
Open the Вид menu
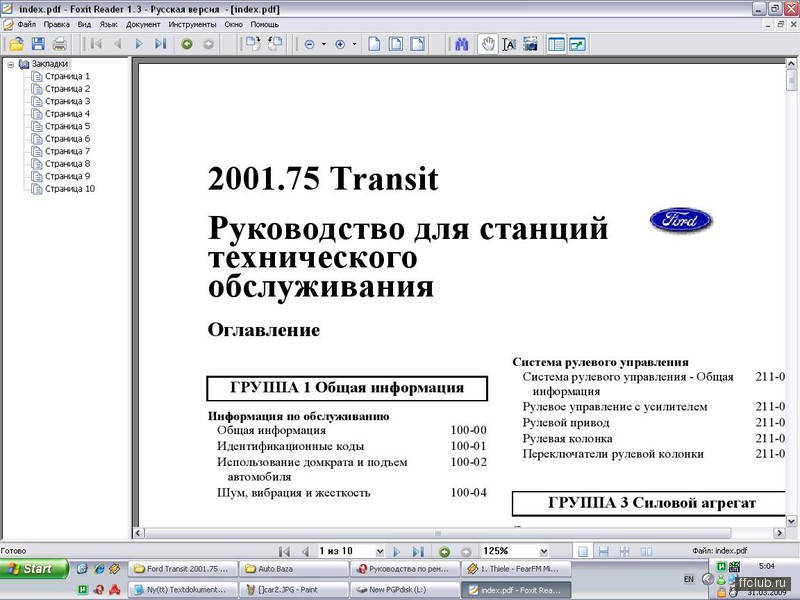coord(84,24)
